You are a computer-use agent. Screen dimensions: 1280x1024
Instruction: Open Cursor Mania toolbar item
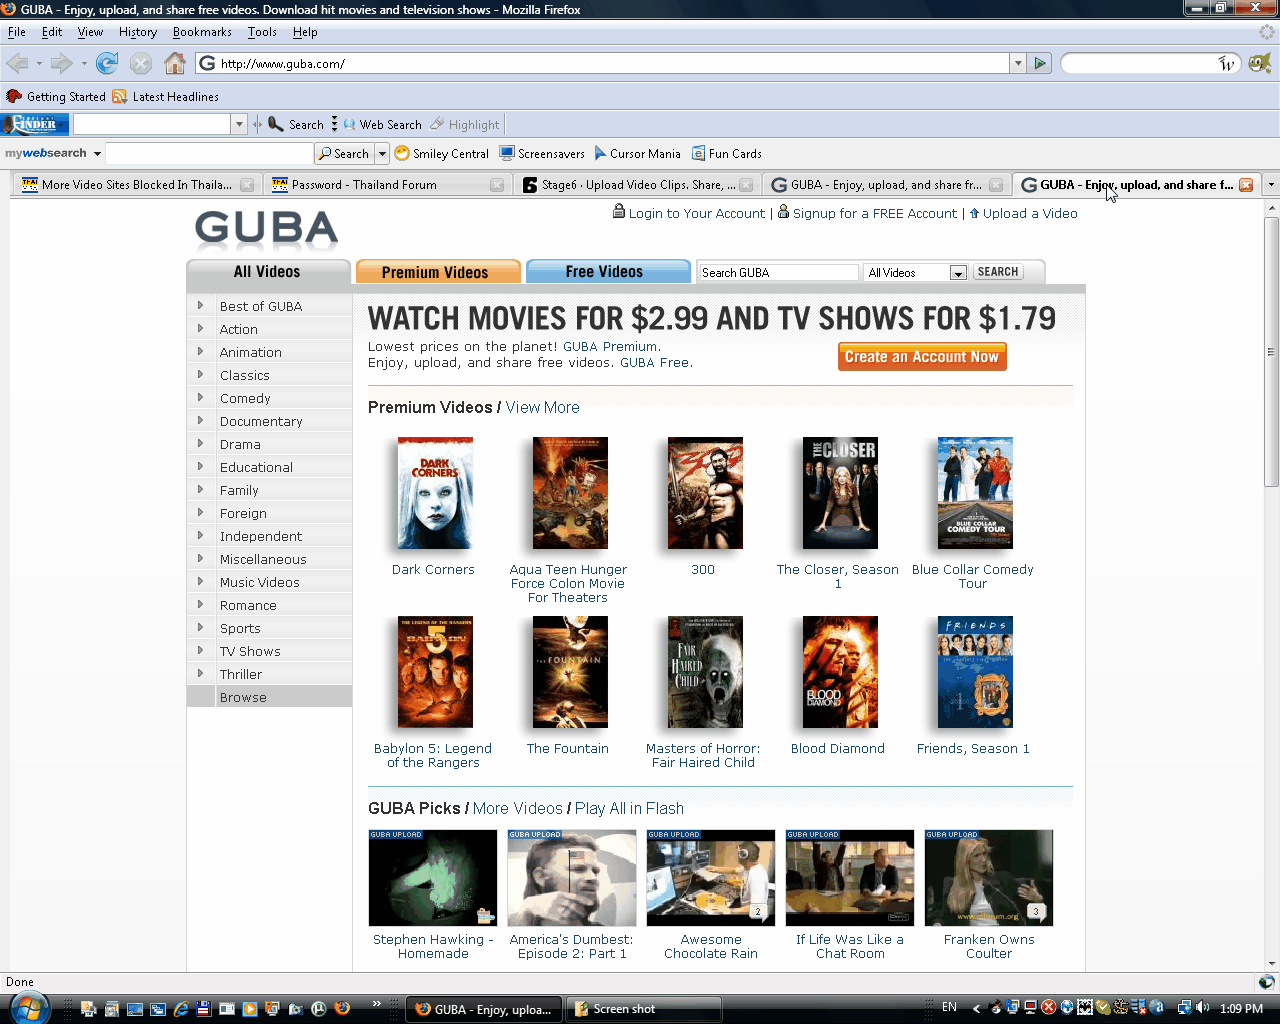(637, 153)
